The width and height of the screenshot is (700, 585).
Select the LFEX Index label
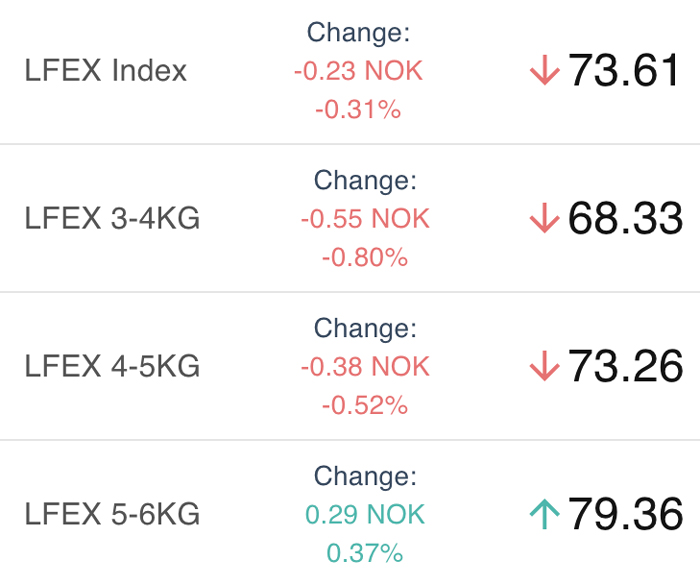point(105,71)
